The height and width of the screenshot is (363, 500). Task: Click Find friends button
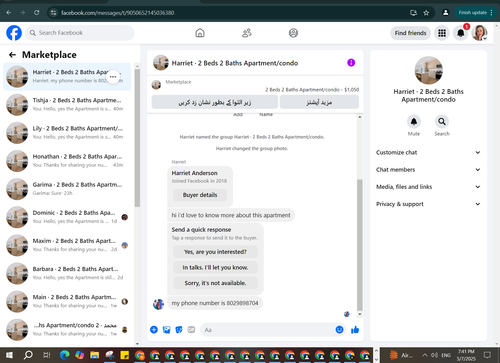pyautogui.click(x=410, y=33)
